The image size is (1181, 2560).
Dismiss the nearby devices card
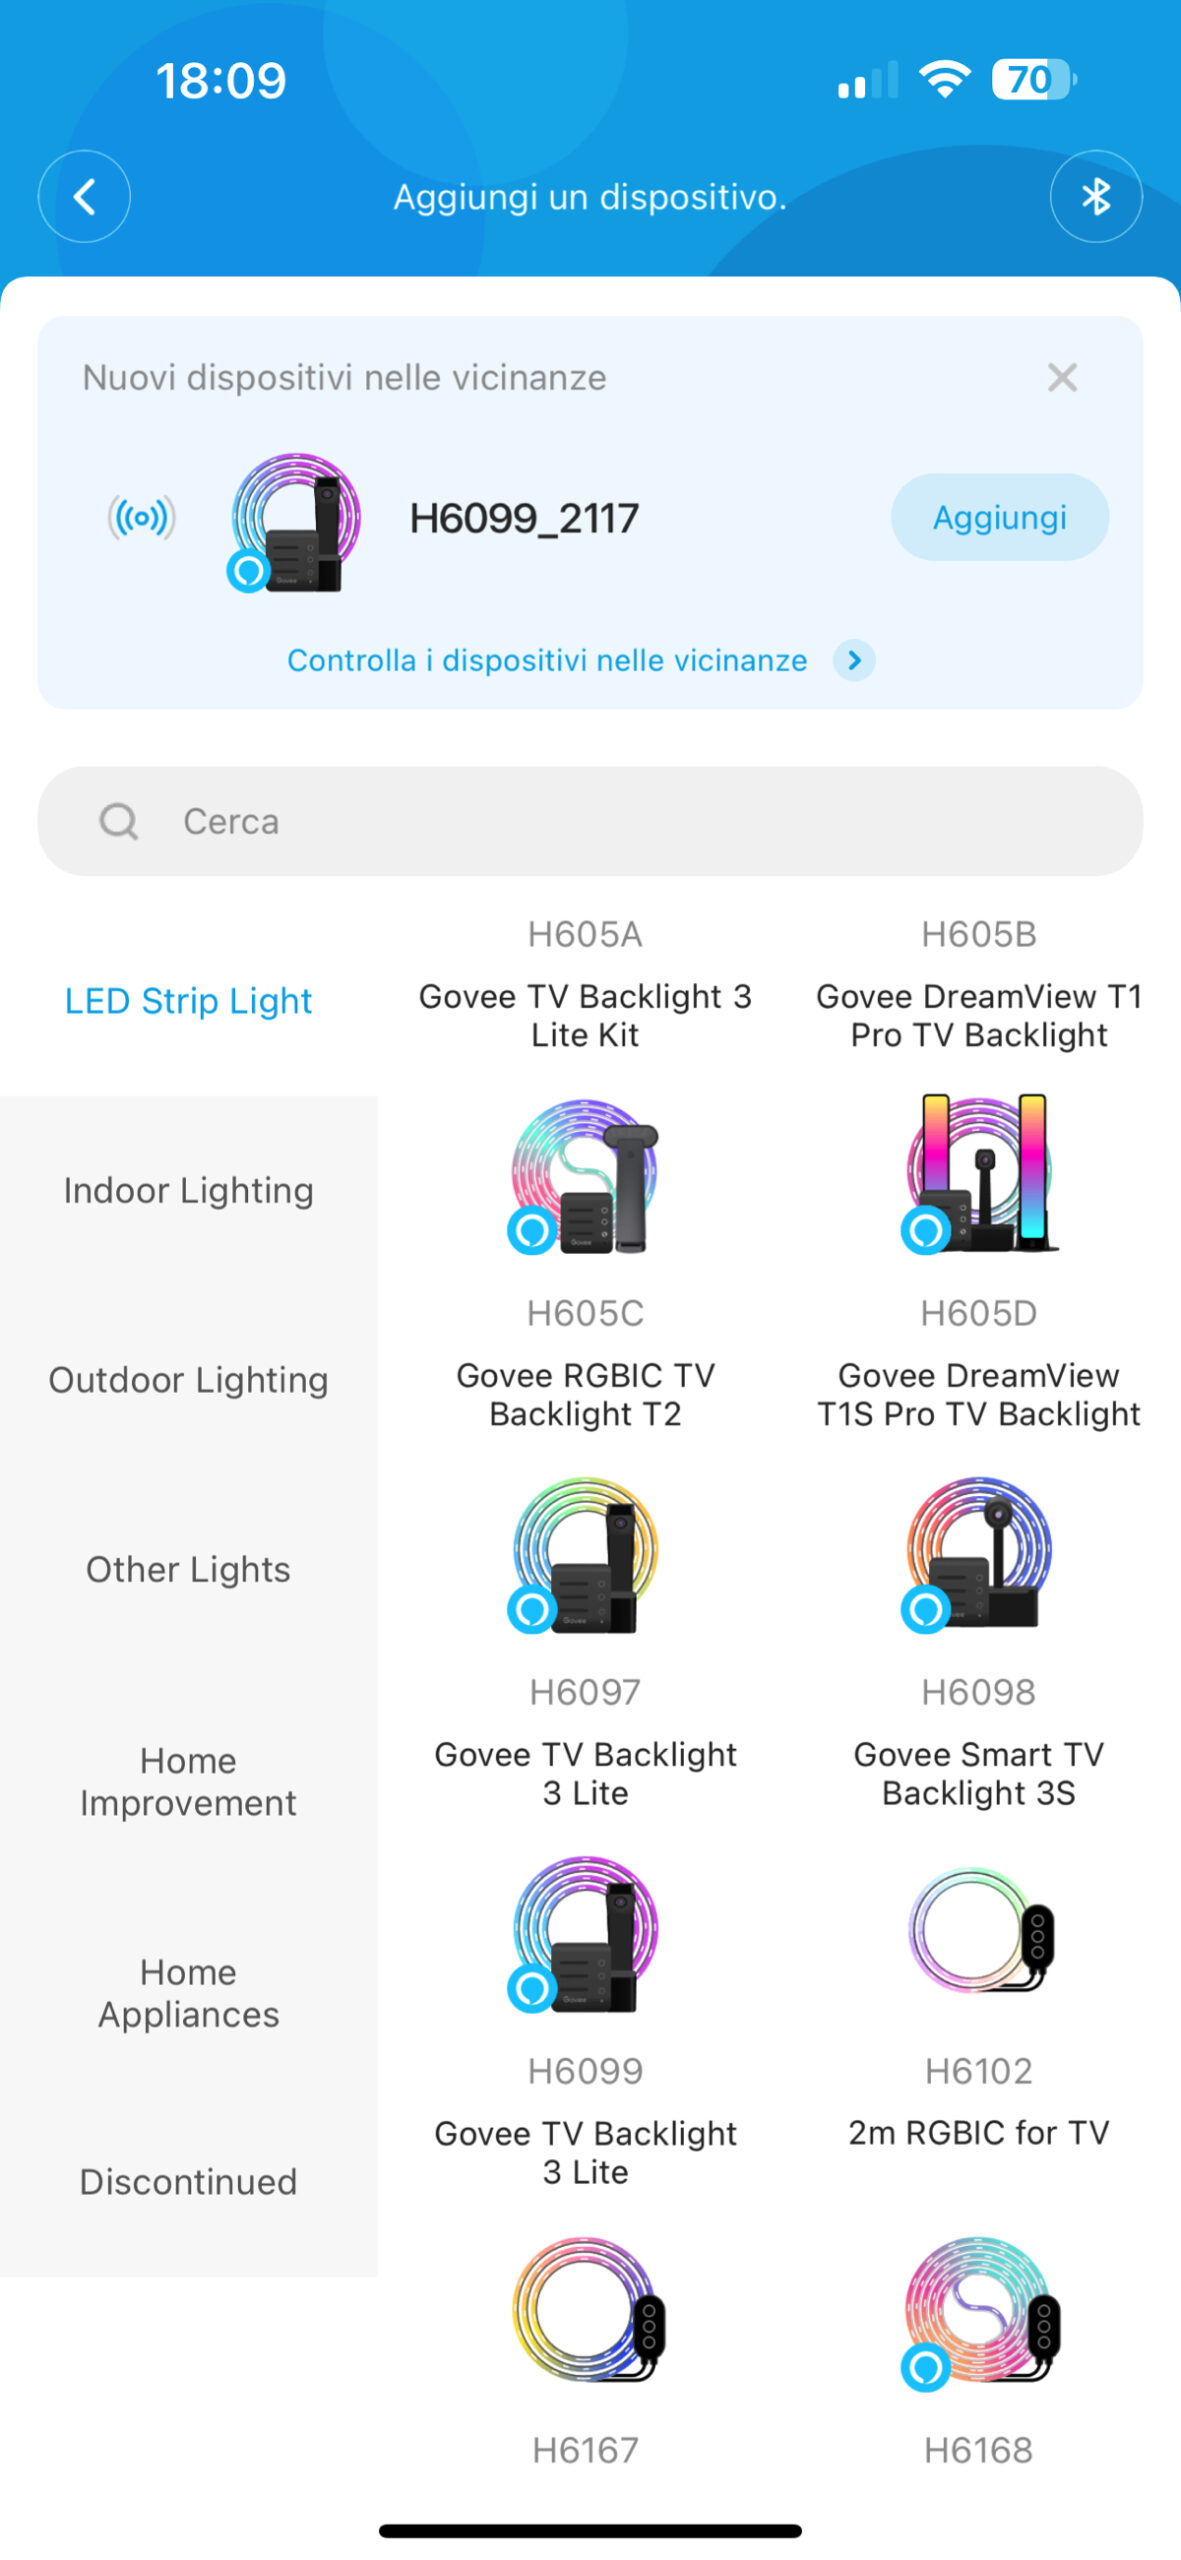[x=1062, y=377]
